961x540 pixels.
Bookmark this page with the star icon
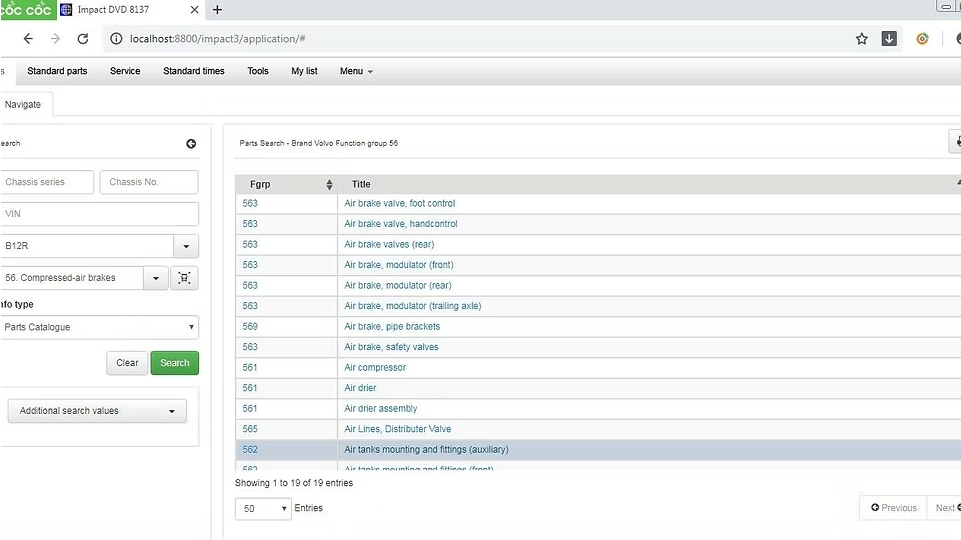(x=861, y=39)
